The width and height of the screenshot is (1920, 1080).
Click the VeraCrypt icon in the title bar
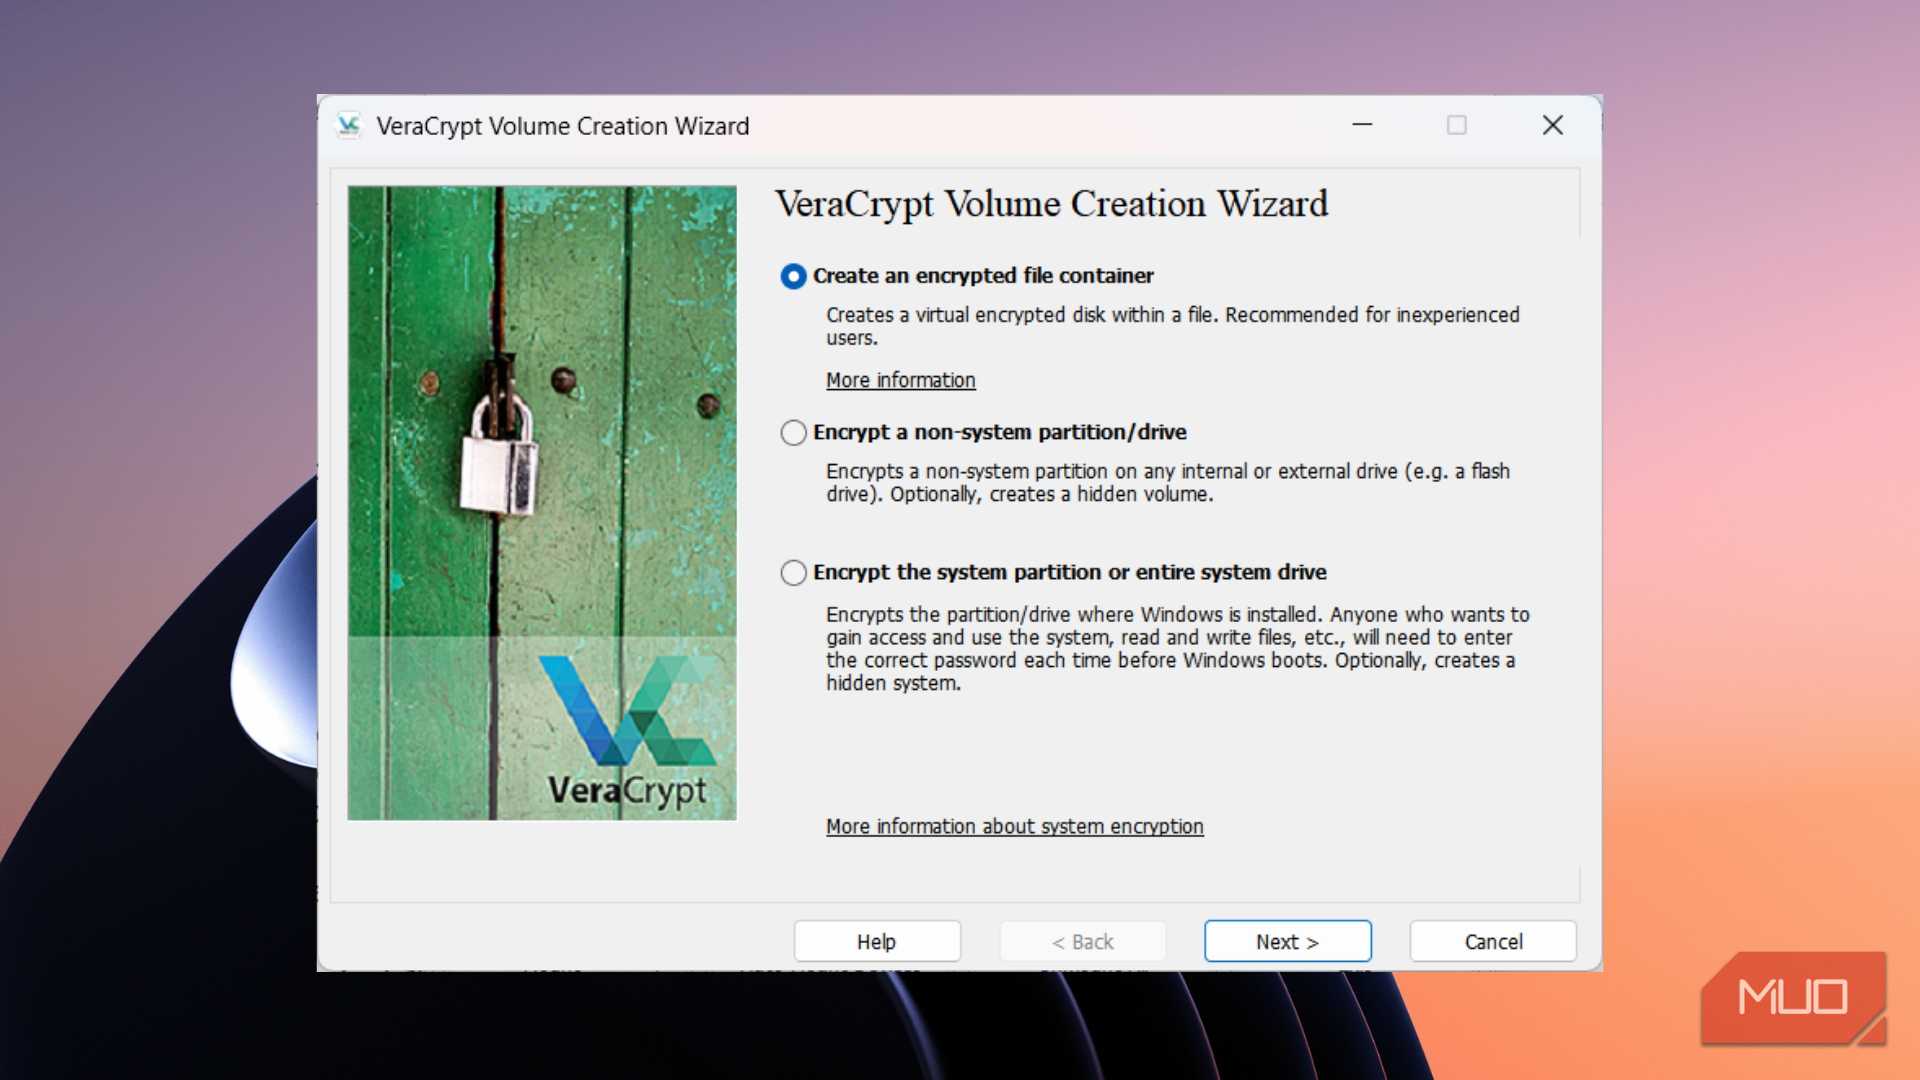coord(347,125)
